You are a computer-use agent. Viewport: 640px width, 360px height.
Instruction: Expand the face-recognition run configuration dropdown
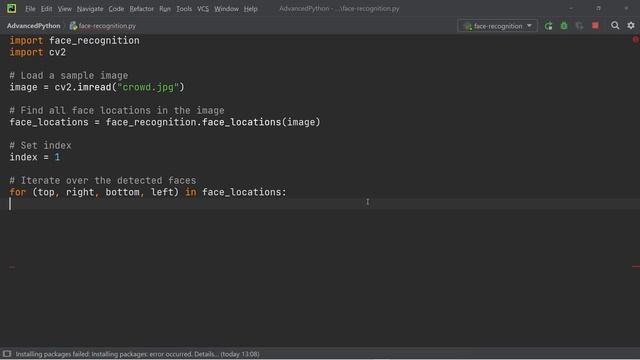point(498,26)
